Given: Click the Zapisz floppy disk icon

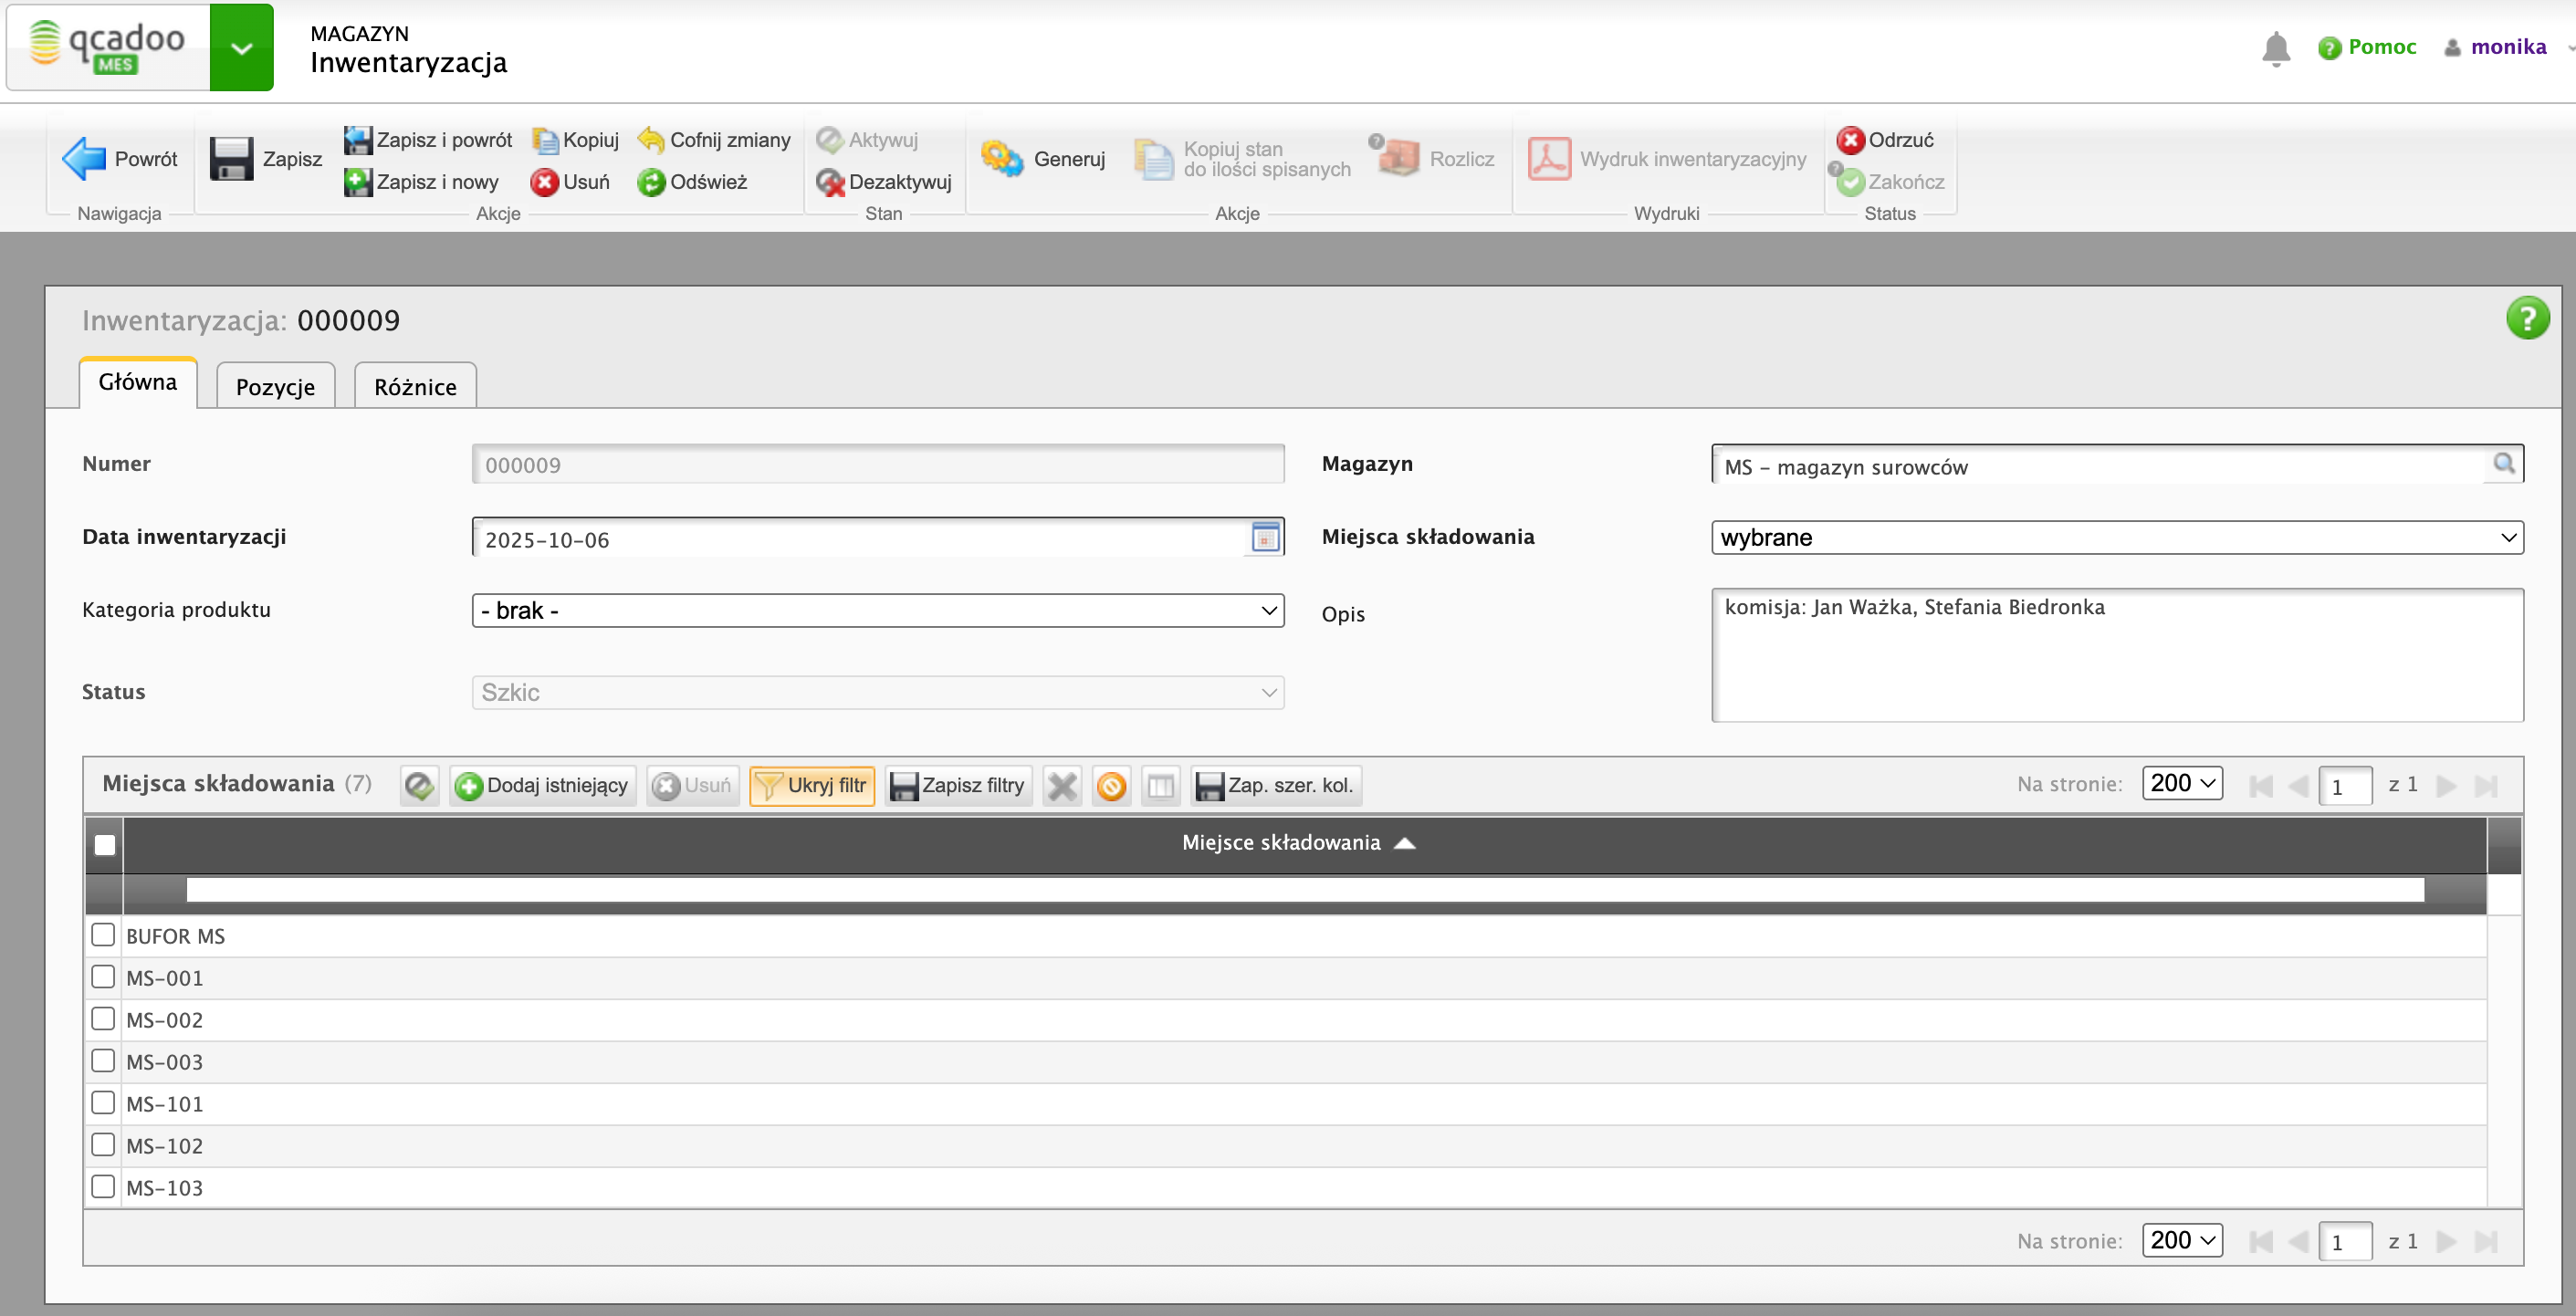Looking at the screenshot, I should coord(231,159).
